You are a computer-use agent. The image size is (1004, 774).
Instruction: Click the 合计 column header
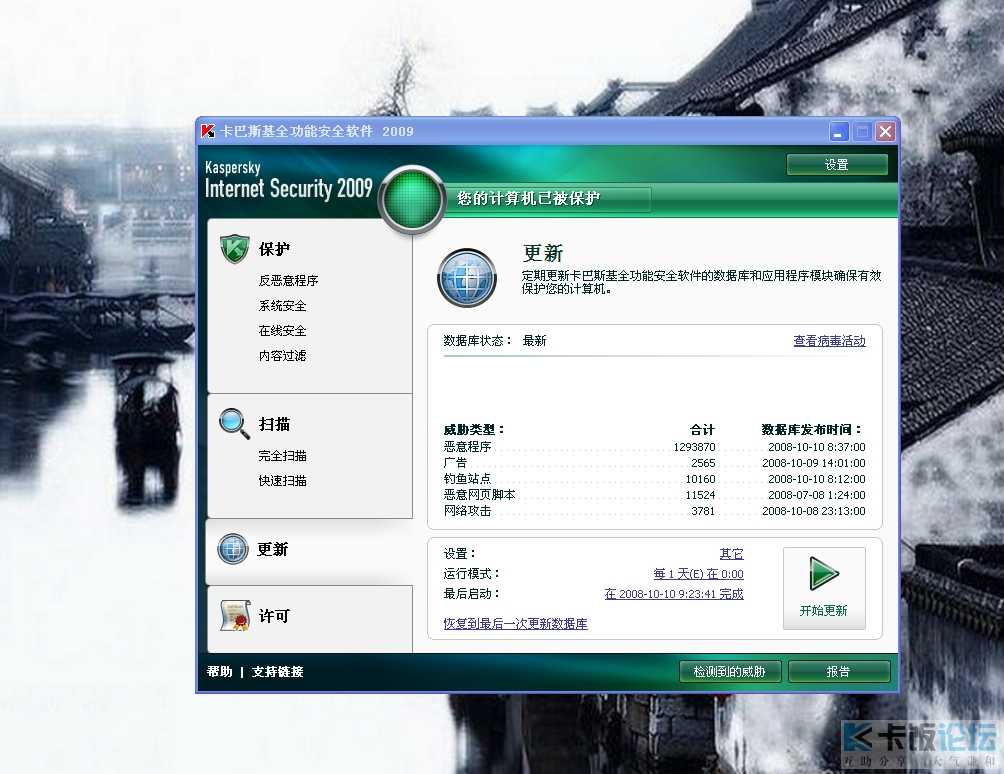point(702,430)
